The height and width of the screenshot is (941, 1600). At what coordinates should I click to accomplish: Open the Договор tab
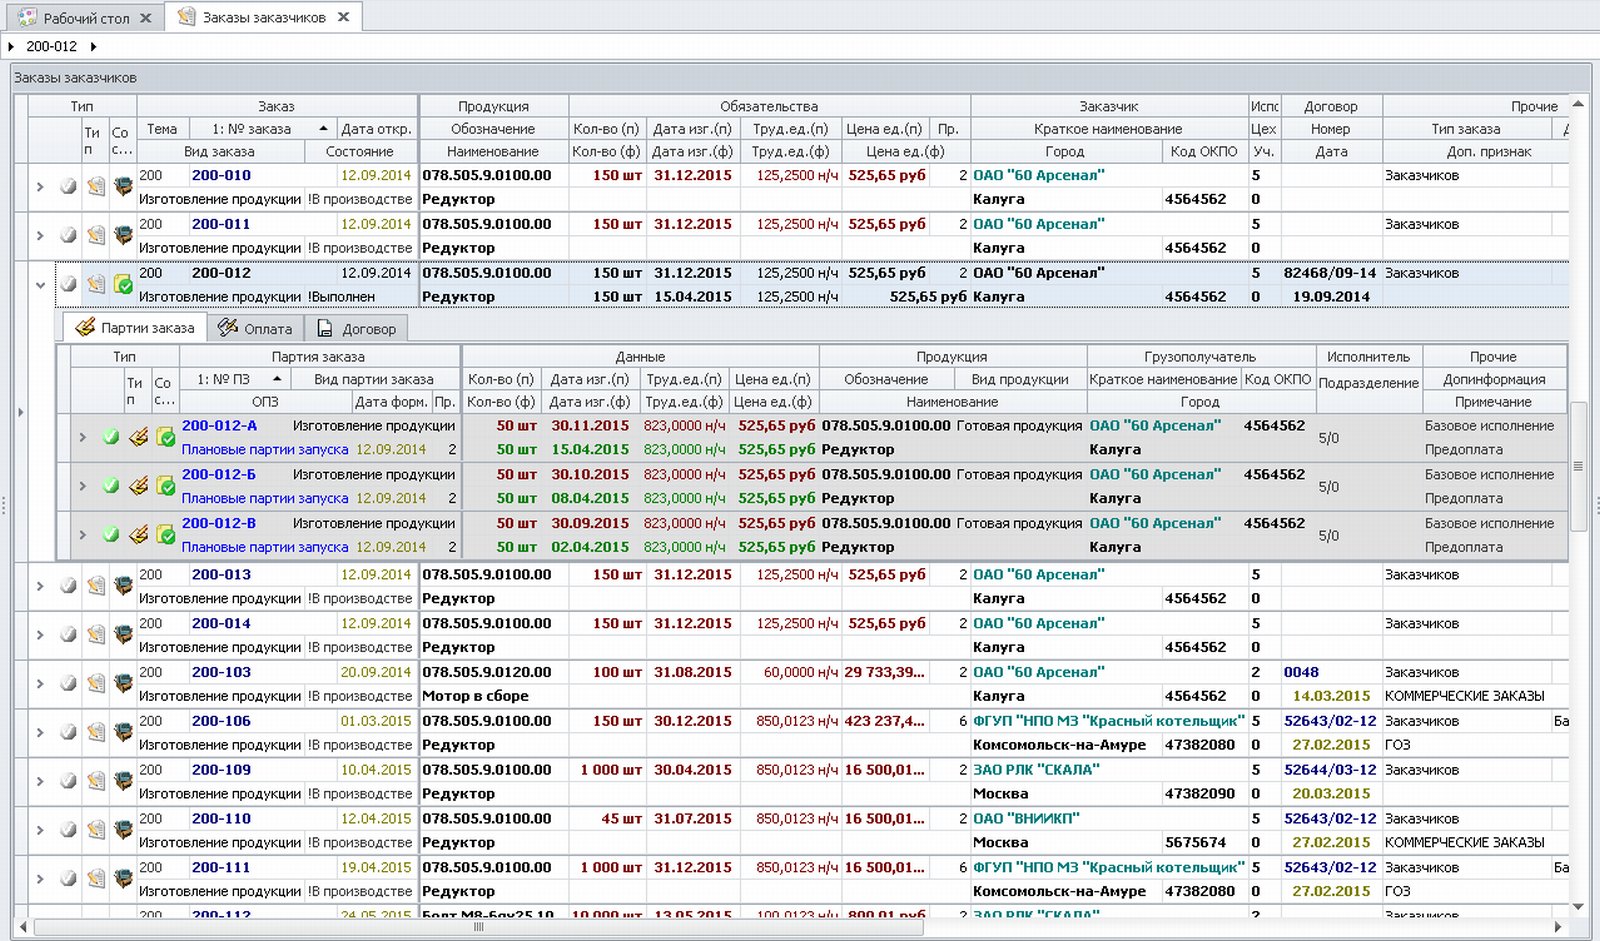(x=357, y=328)
